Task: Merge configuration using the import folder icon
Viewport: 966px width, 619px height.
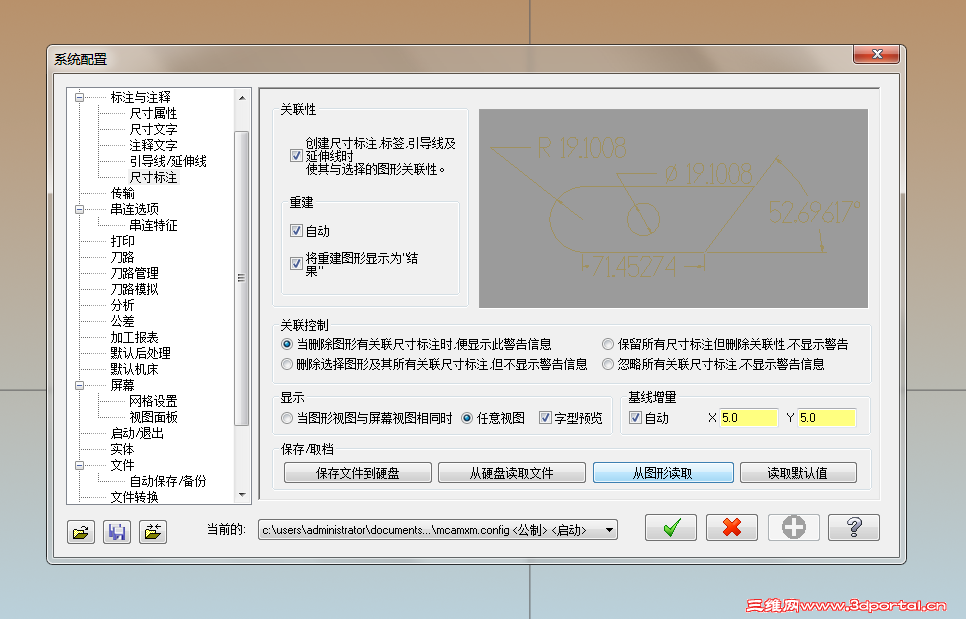Action: click(x=154, y=532)
